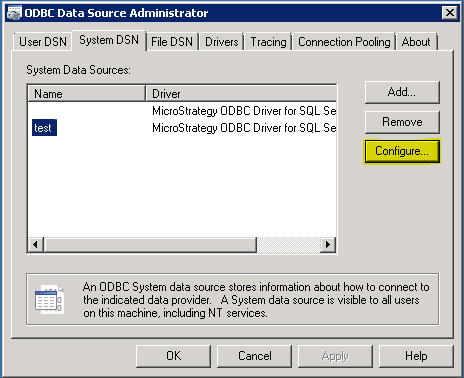This screenshot has width=464, height=378.
Task: Confirm the dialog with OK
Action: 173,356
